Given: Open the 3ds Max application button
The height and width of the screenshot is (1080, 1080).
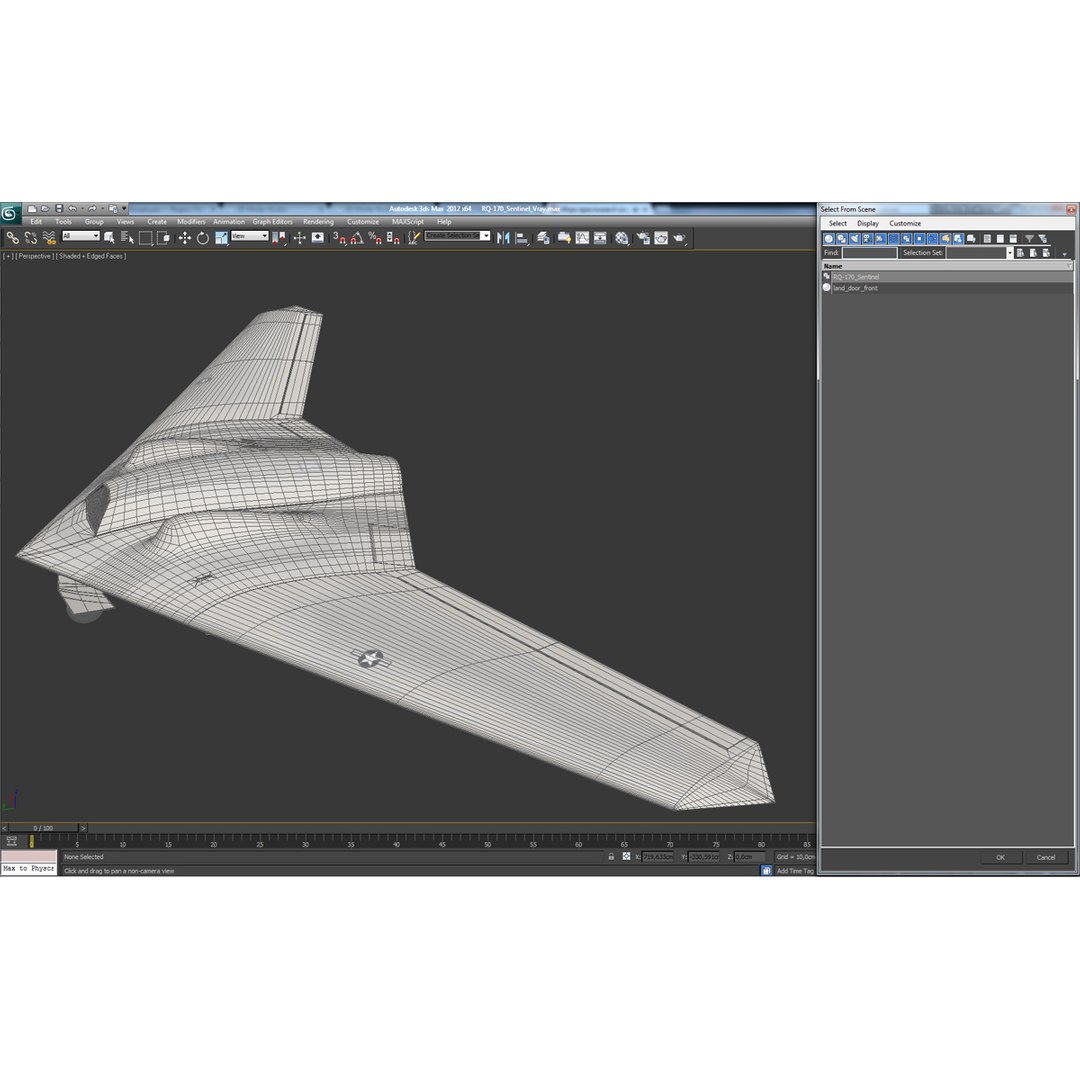Looking at the screenshot, I should (x=10, y=214).
